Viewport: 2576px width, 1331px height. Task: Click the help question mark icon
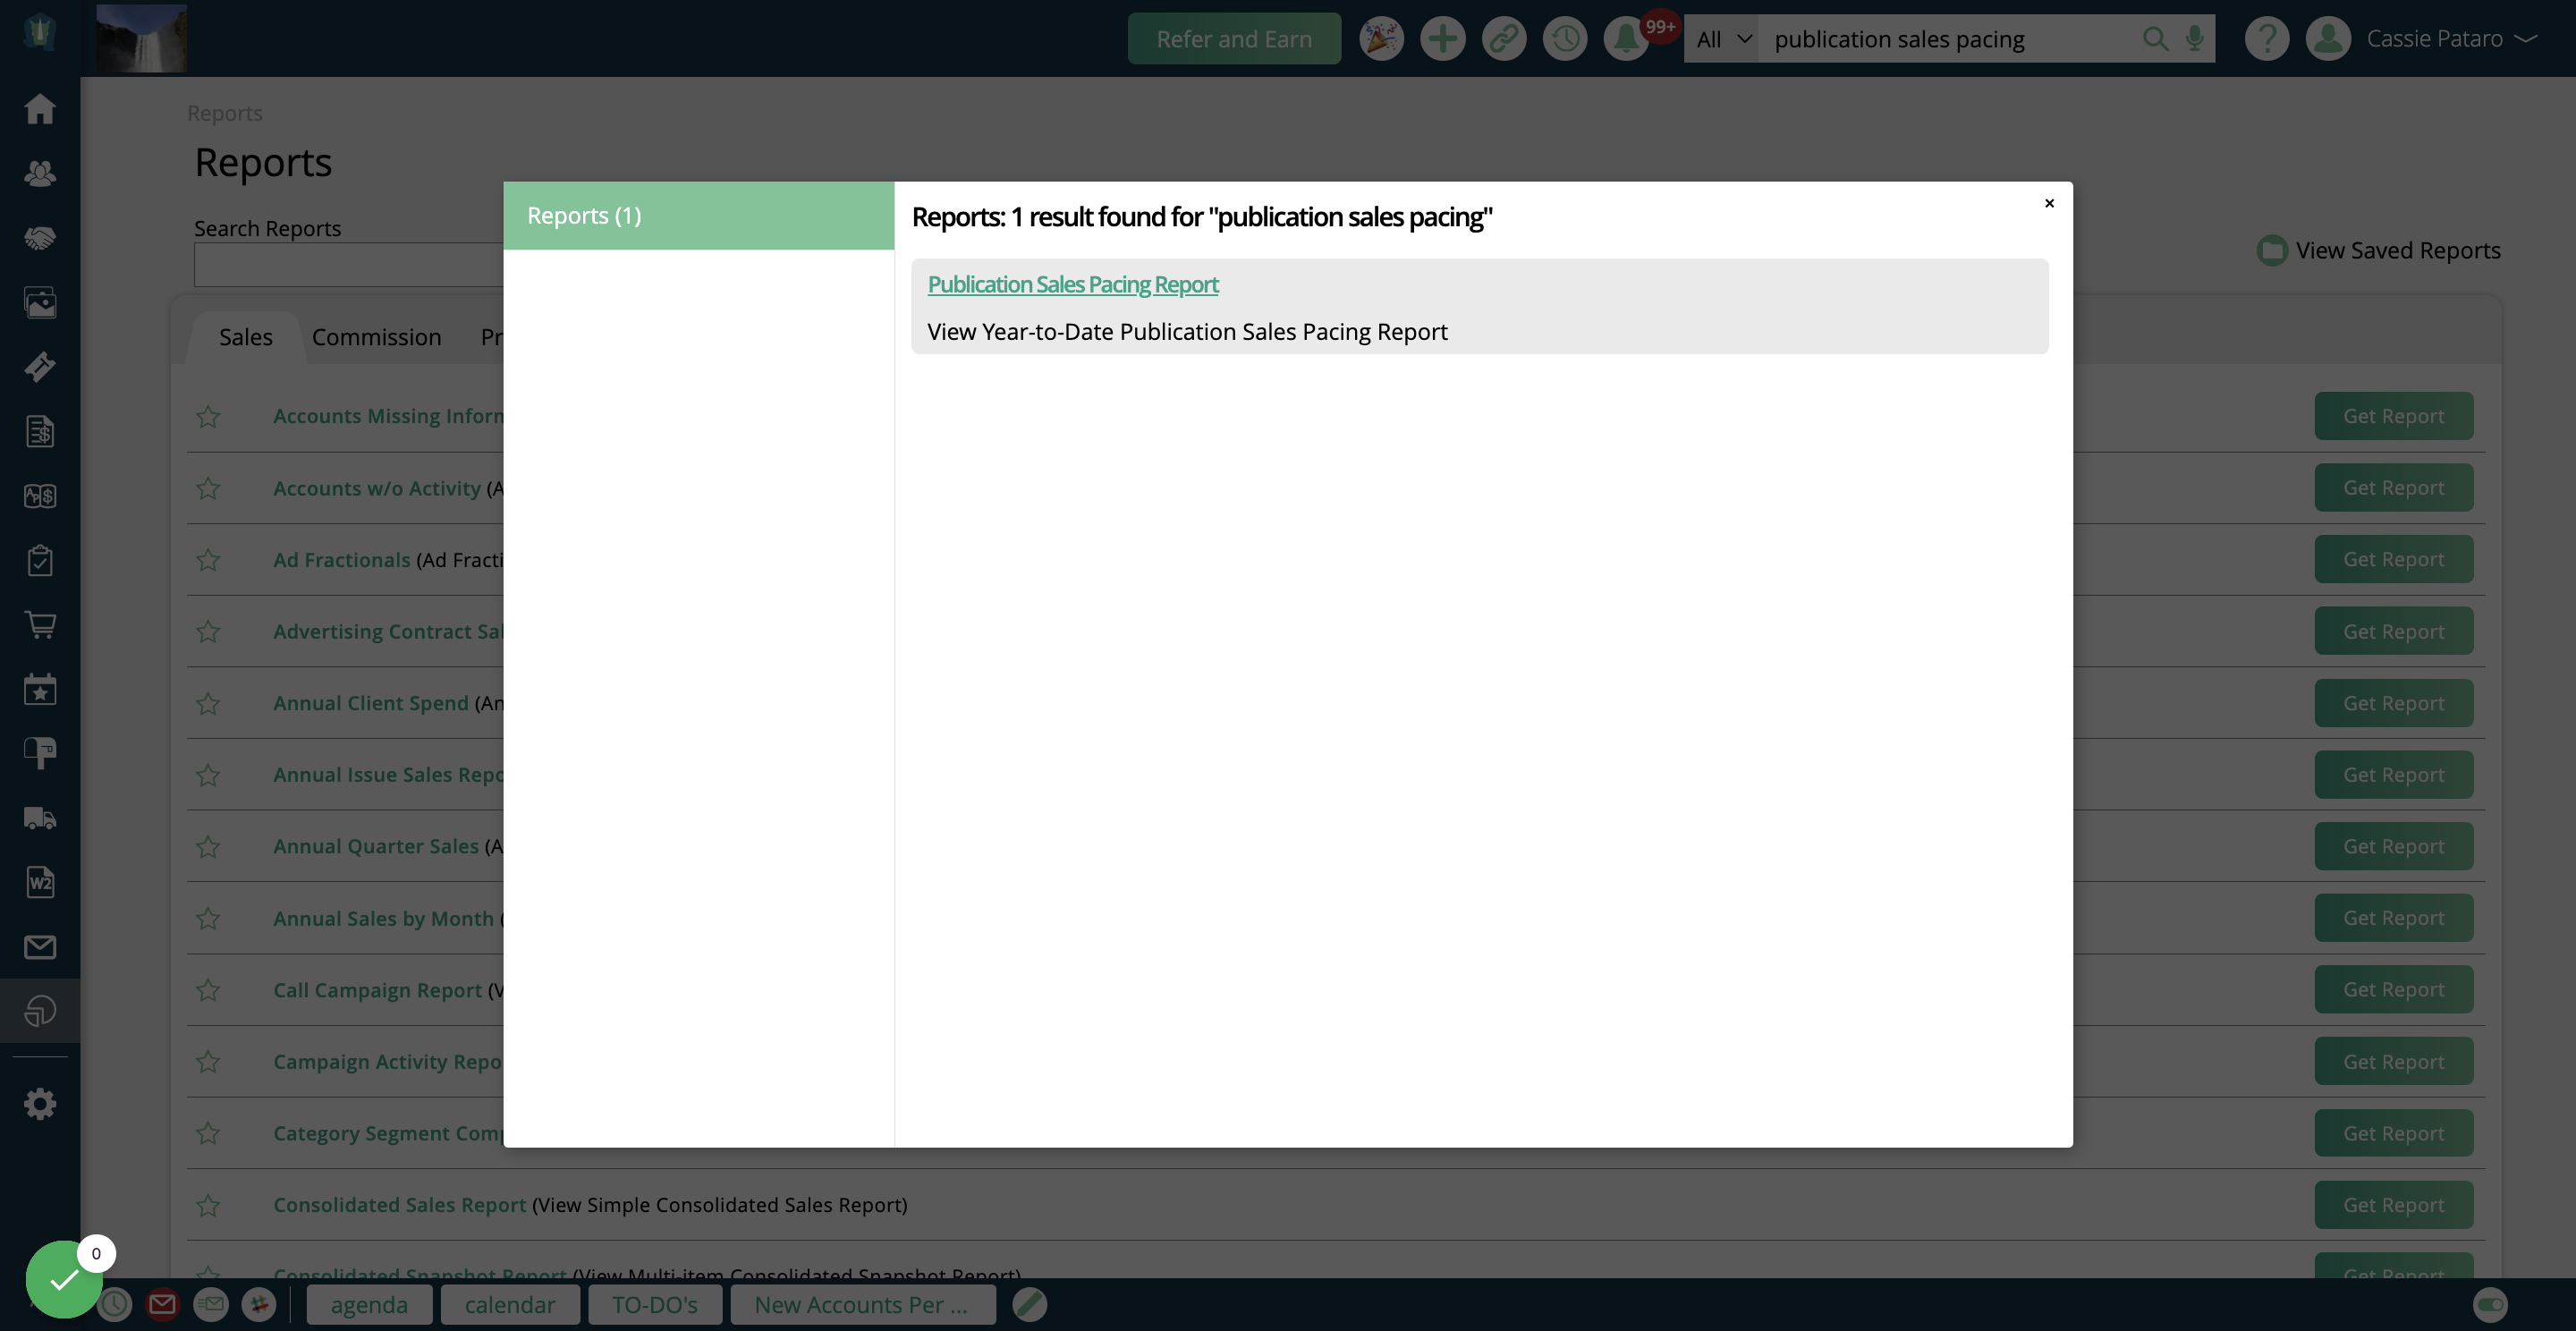2266,39
